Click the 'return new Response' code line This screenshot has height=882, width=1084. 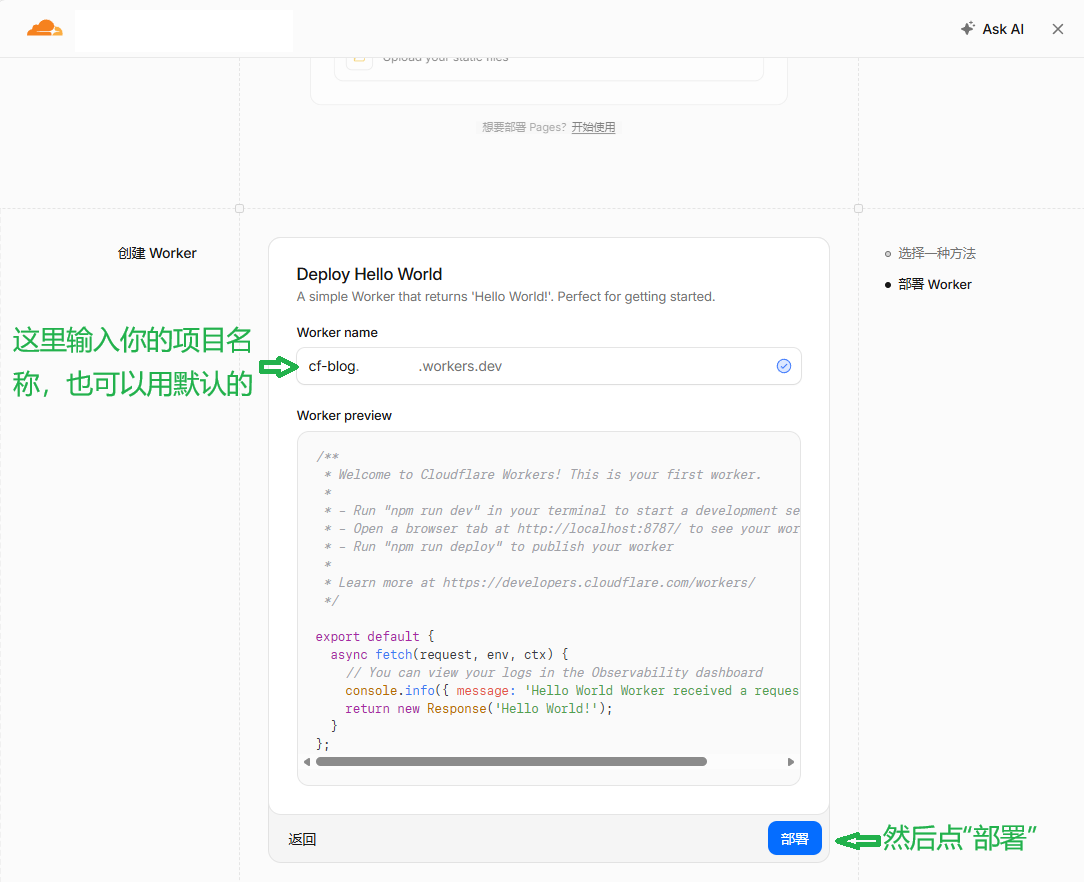(x=478, y=709)
